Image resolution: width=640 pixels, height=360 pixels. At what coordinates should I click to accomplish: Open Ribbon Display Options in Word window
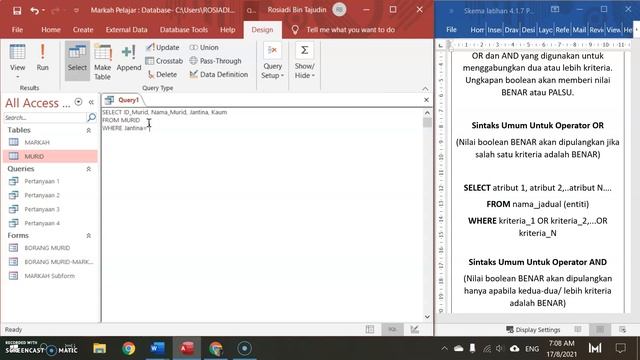pyautogui.click(x=555, y=9)
